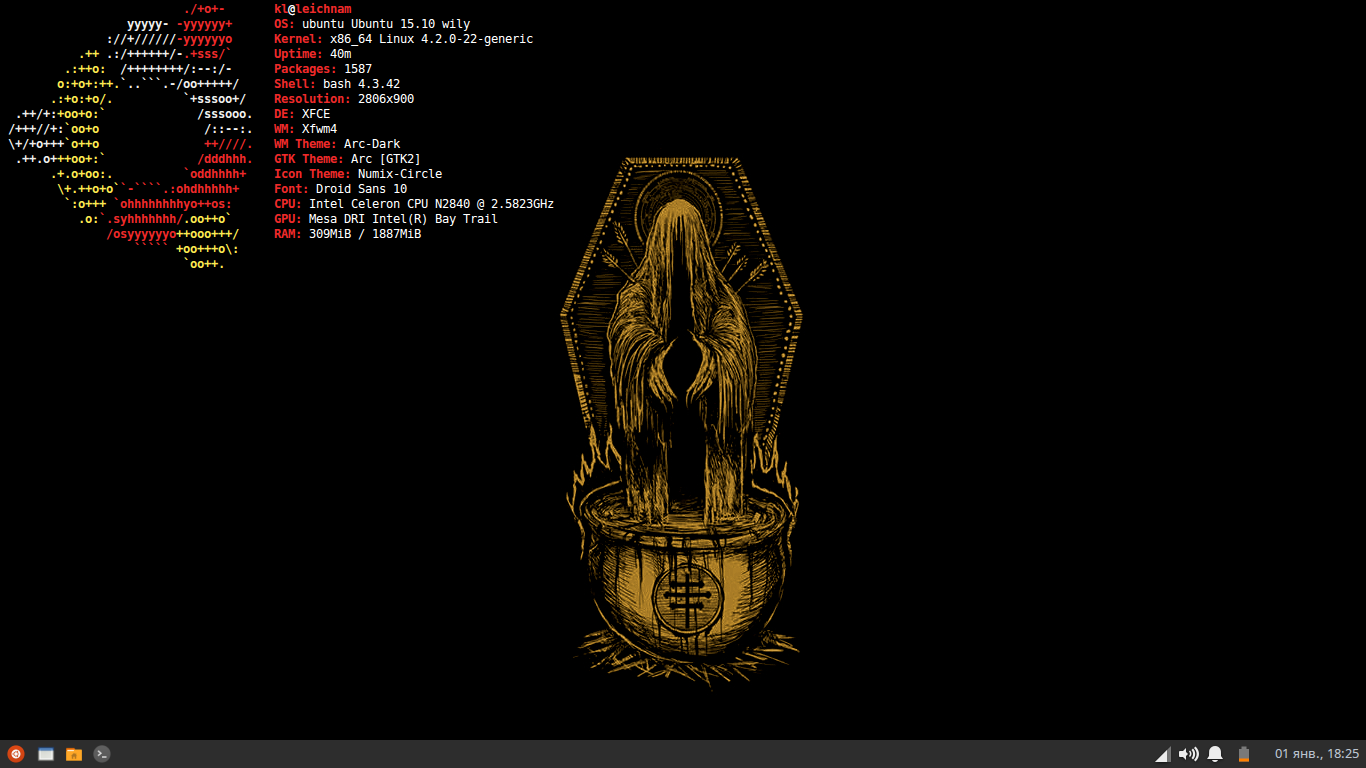Open the network signal indicator
Image resolution: width=1366 pixels, height=768 pixels.
1162,754
